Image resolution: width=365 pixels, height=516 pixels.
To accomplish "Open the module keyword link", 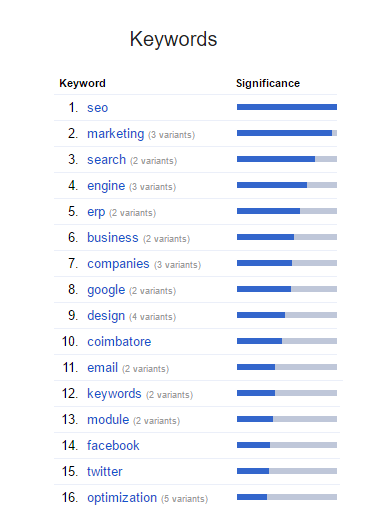I will tap(108, 420).
